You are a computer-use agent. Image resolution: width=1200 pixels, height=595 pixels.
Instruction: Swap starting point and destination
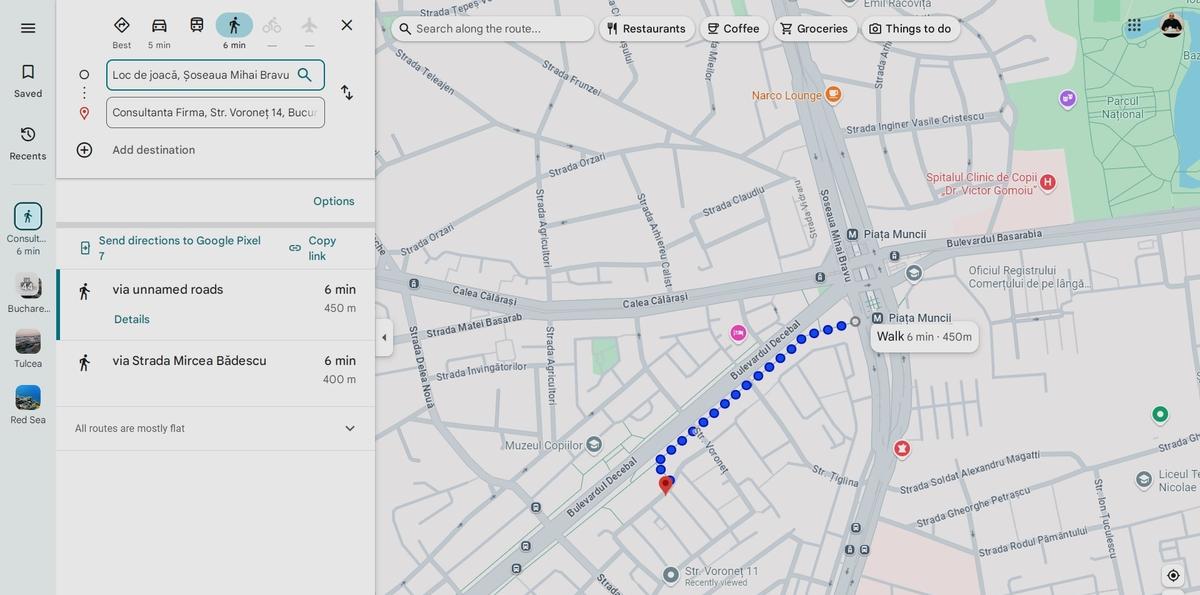coord(346,92)
